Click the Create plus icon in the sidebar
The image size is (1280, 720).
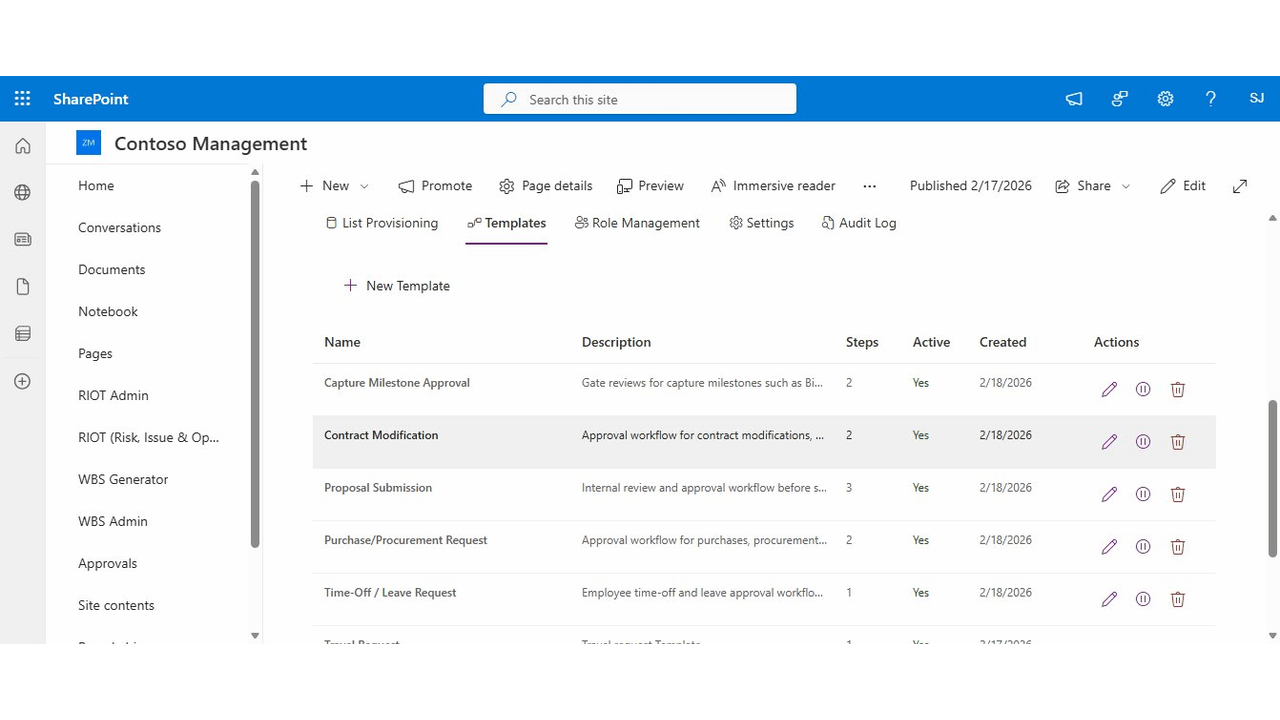[22, 381]
